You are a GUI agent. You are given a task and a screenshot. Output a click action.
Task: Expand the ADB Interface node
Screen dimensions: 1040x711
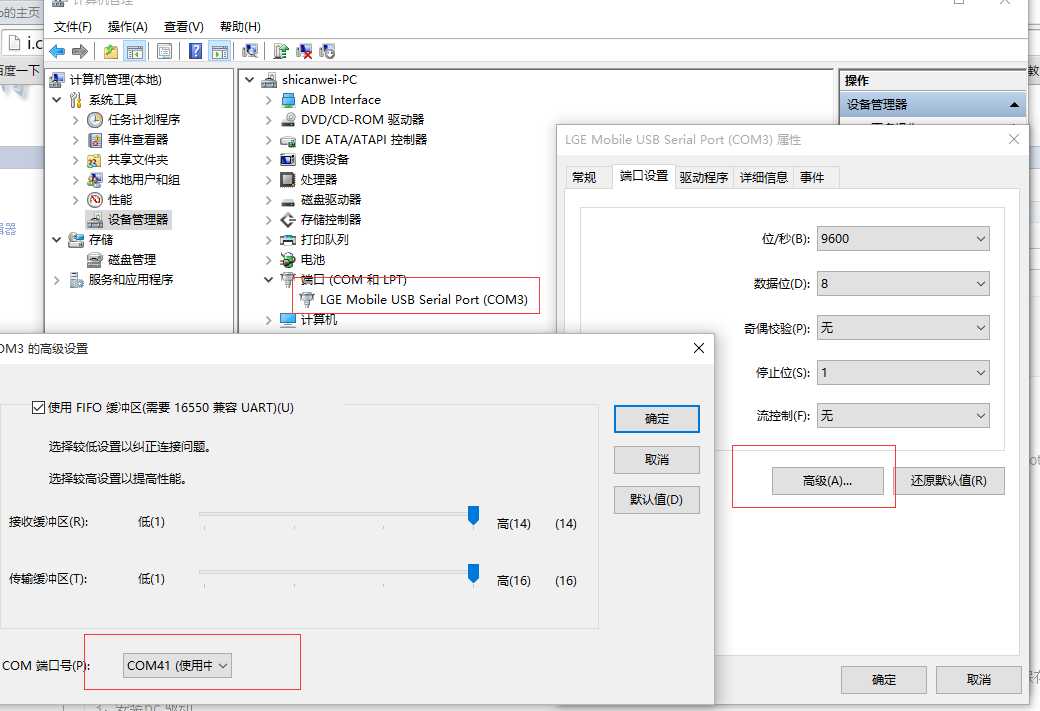269,99
